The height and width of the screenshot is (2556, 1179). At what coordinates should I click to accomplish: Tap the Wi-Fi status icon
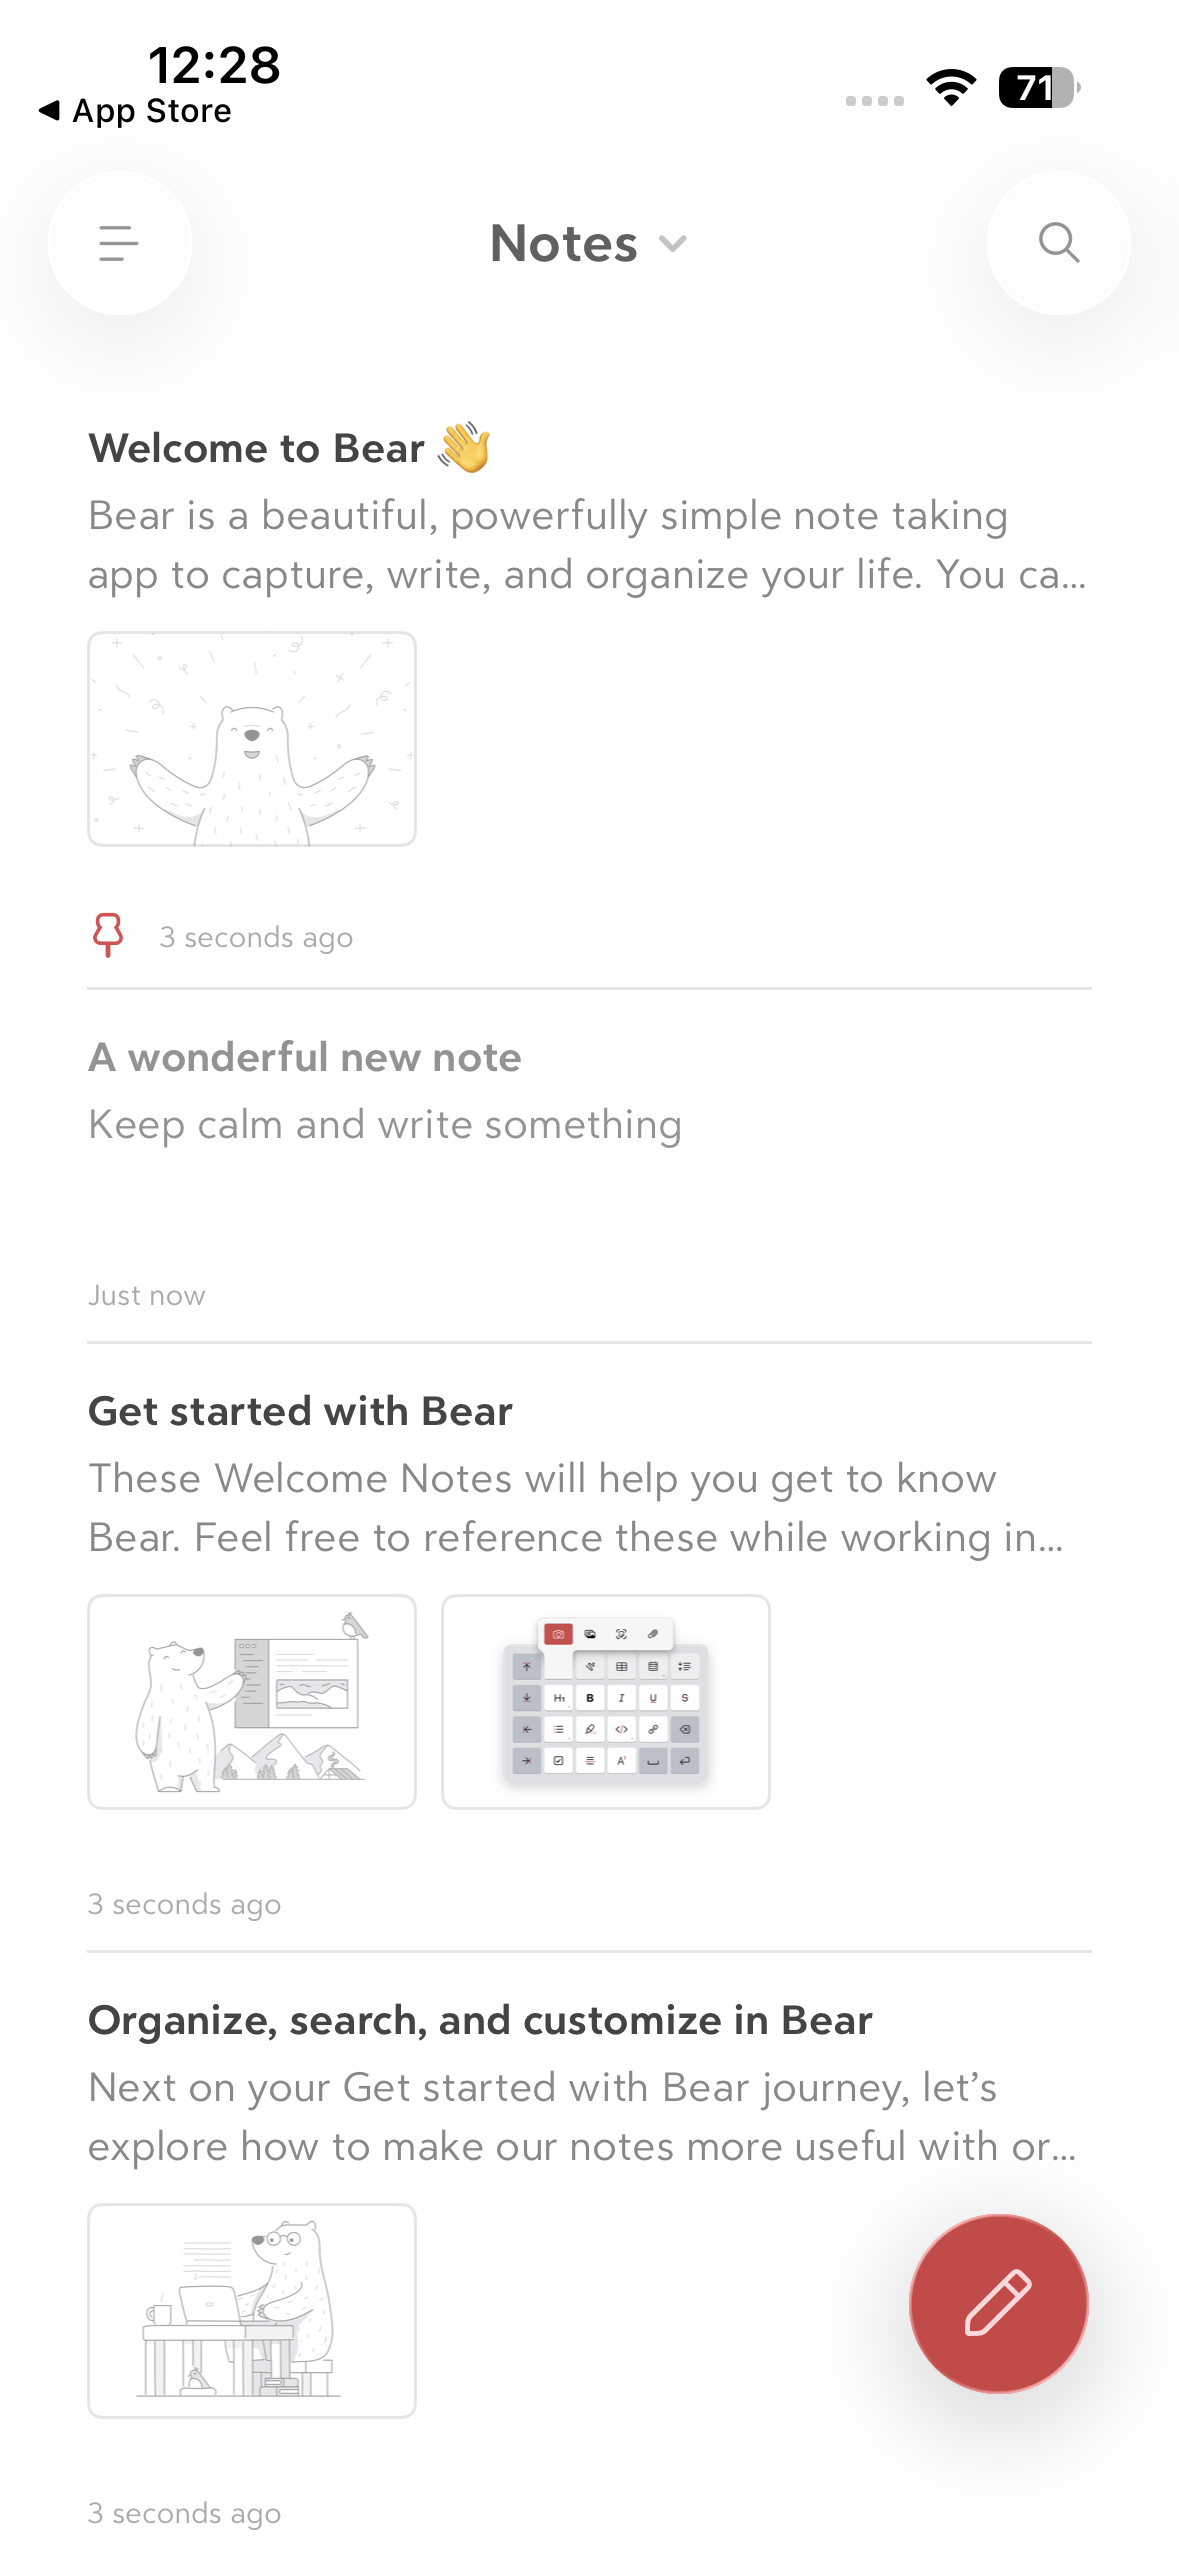951,88
